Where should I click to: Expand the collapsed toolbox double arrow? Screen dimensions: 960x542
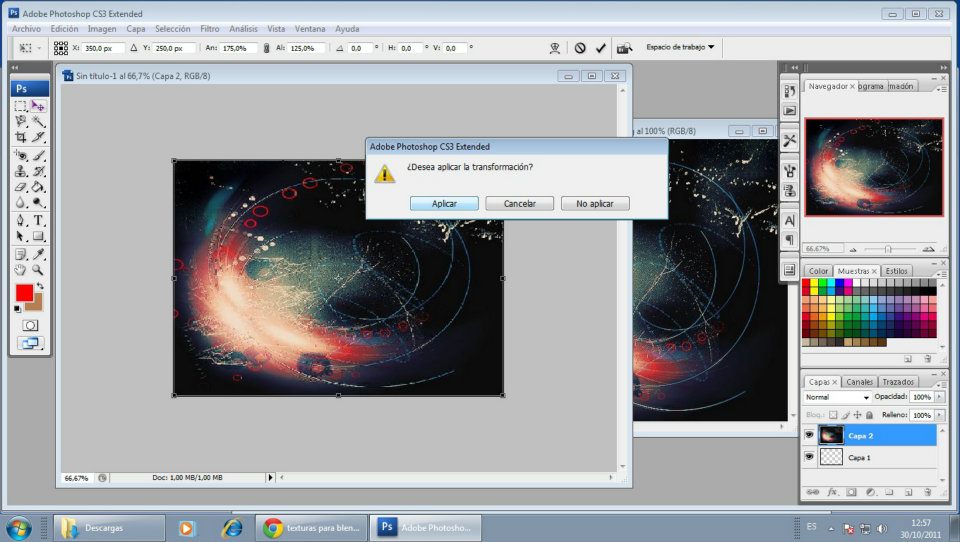point(15,67)
